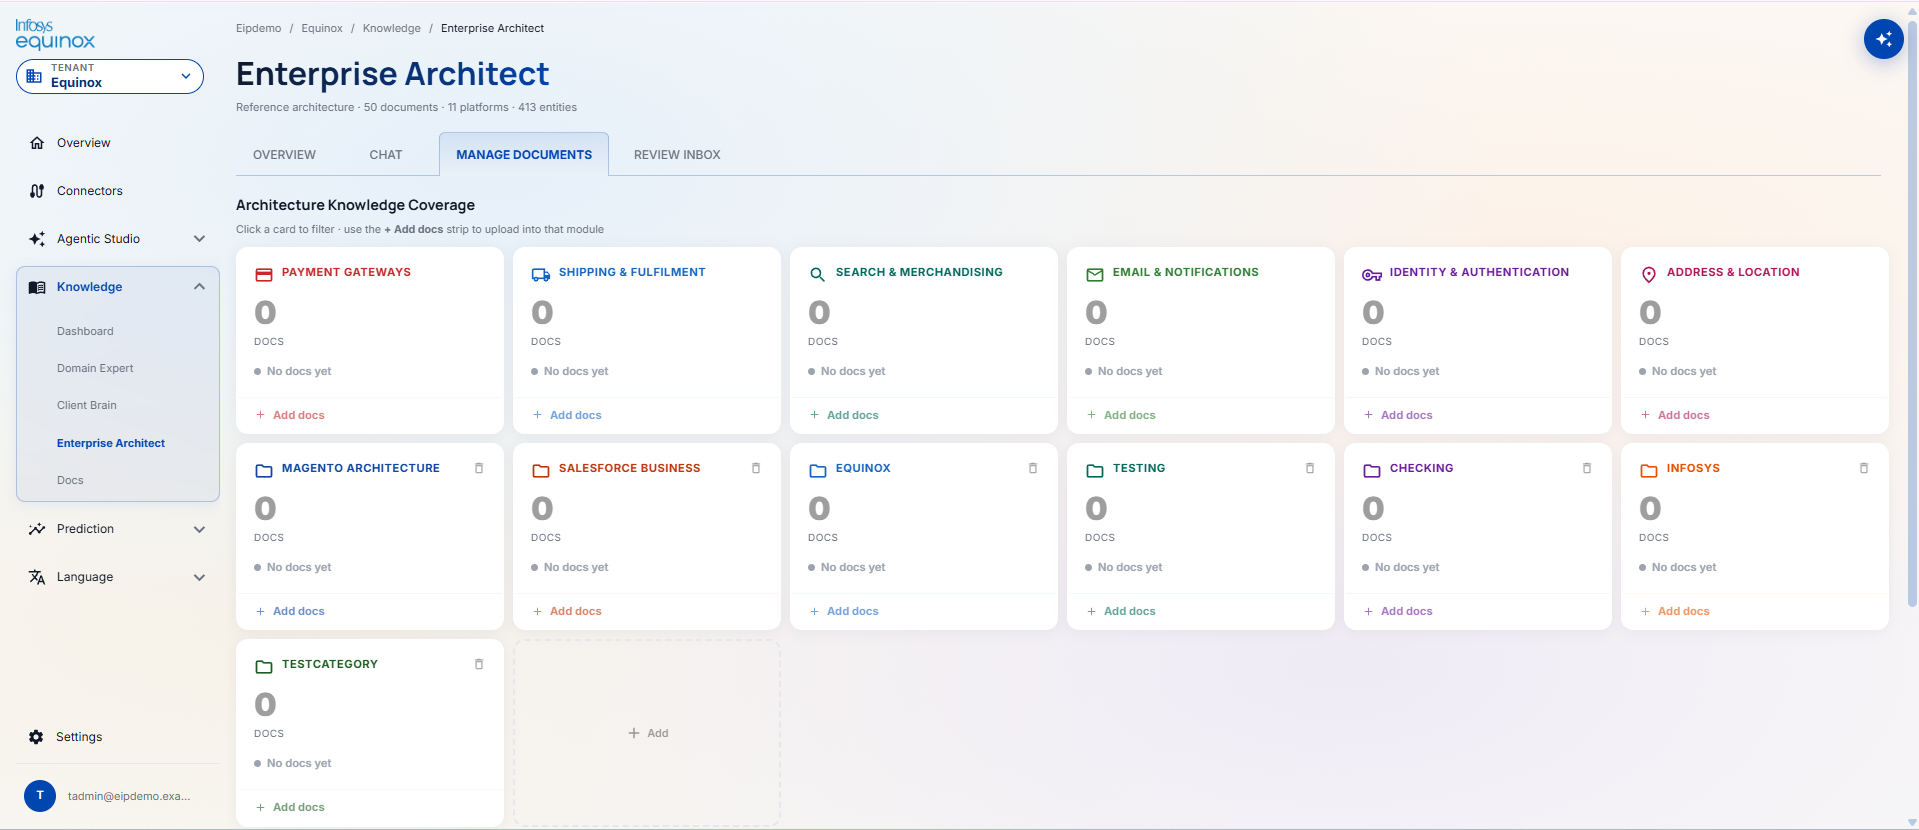
Task: Click the AI sparkle assistant button
Action: (x=1883, y=39)
